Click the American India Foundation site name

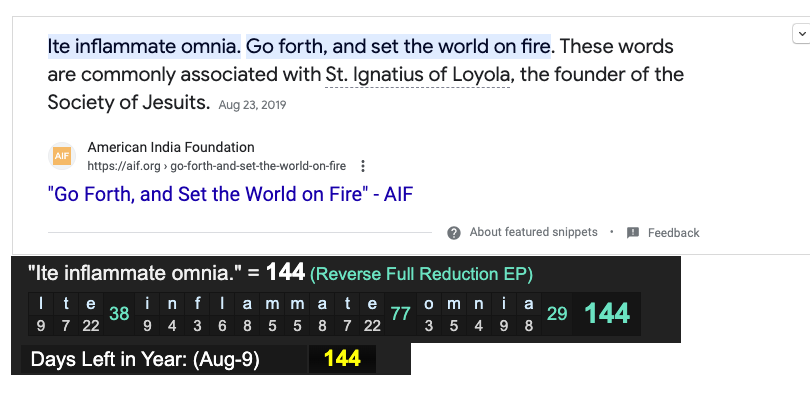click(171, 147)
